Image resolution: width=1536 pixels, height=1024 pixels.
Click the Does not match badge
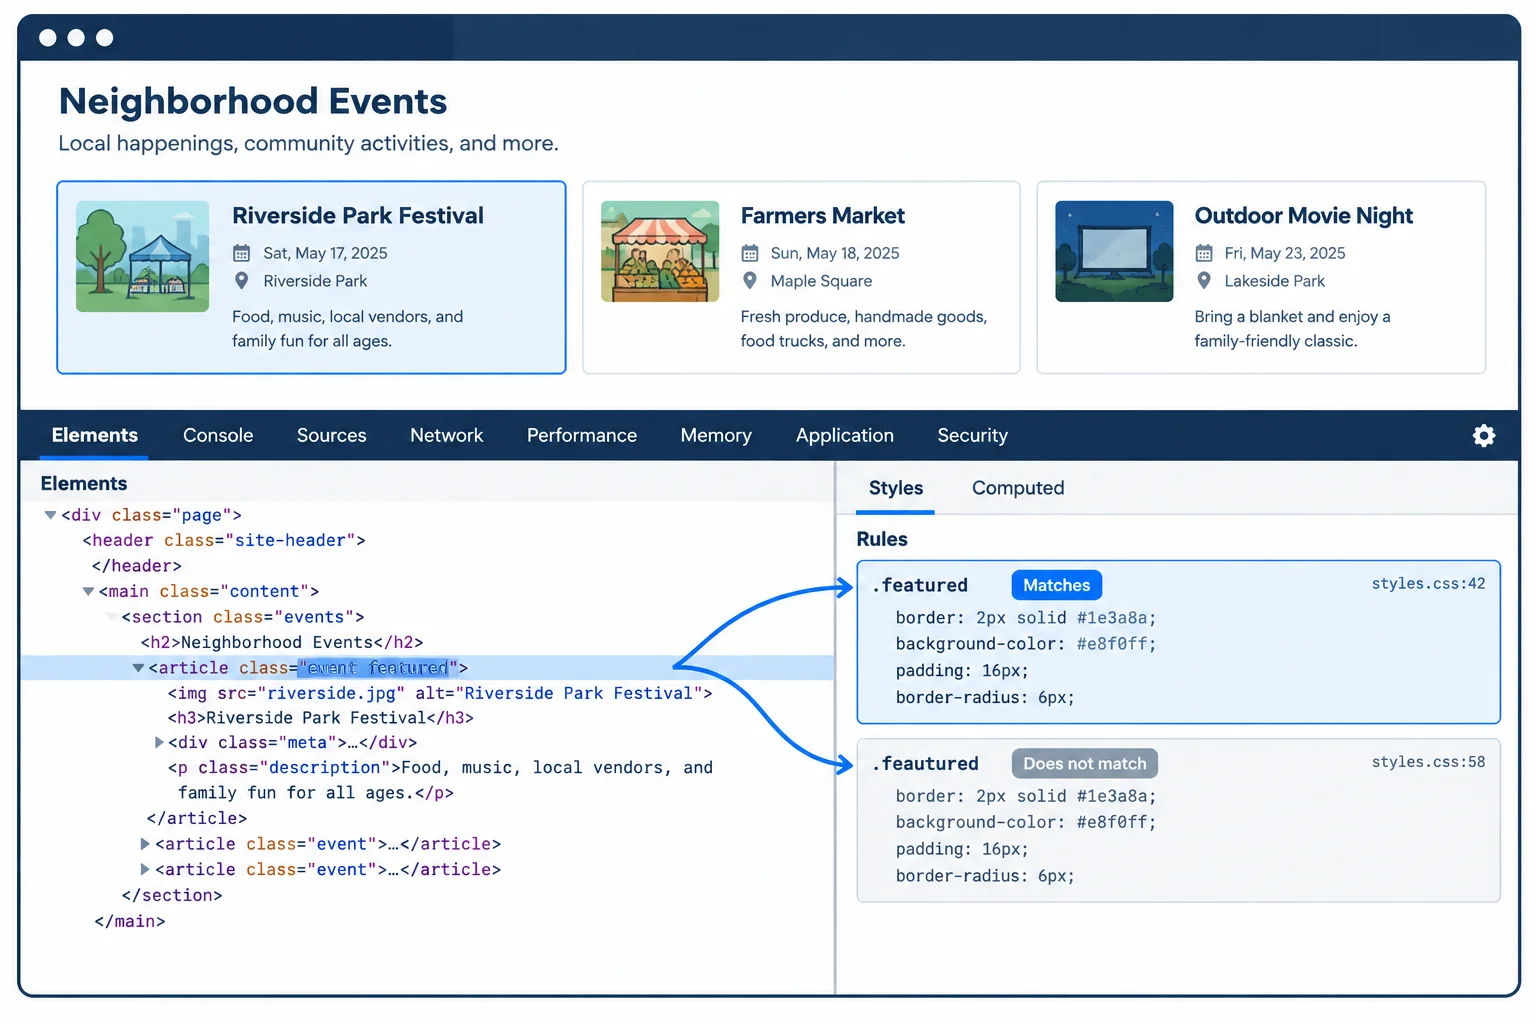coord(1085,764)
